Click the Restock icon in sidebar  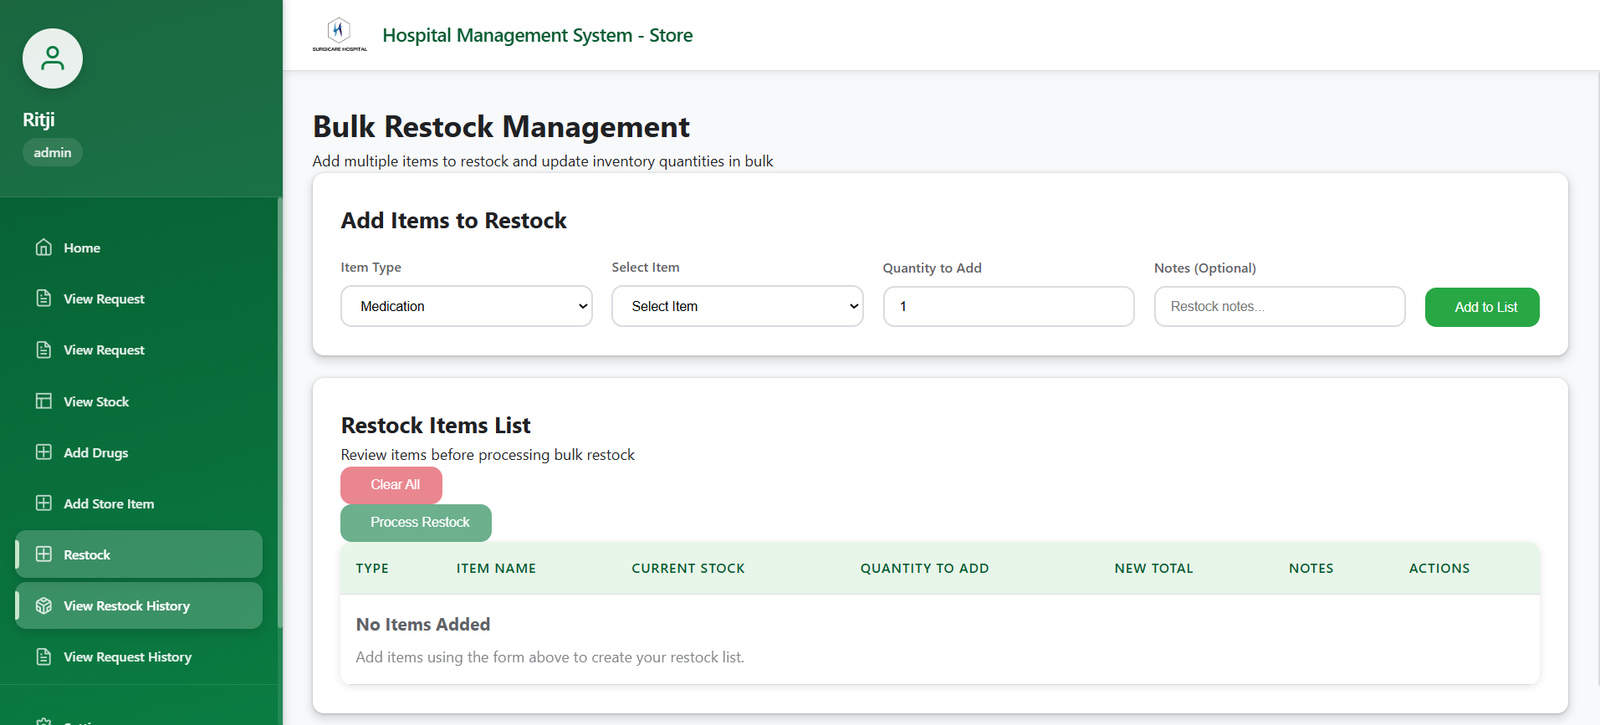point(44,554)
